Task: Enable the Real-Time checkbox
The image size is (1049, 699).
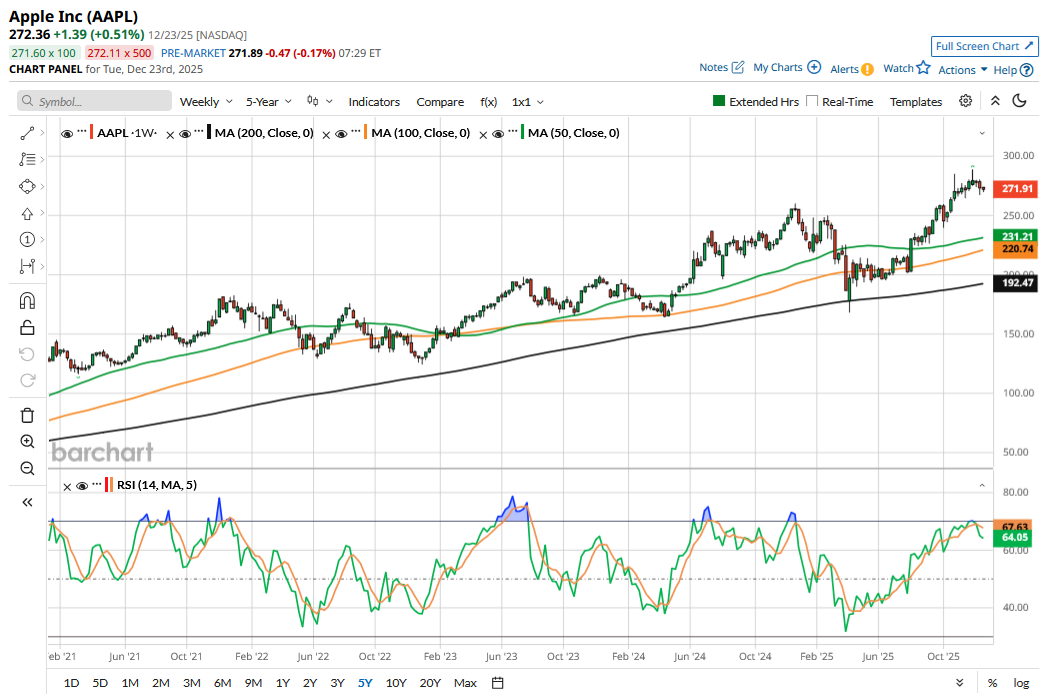Action: pos(812,101)
